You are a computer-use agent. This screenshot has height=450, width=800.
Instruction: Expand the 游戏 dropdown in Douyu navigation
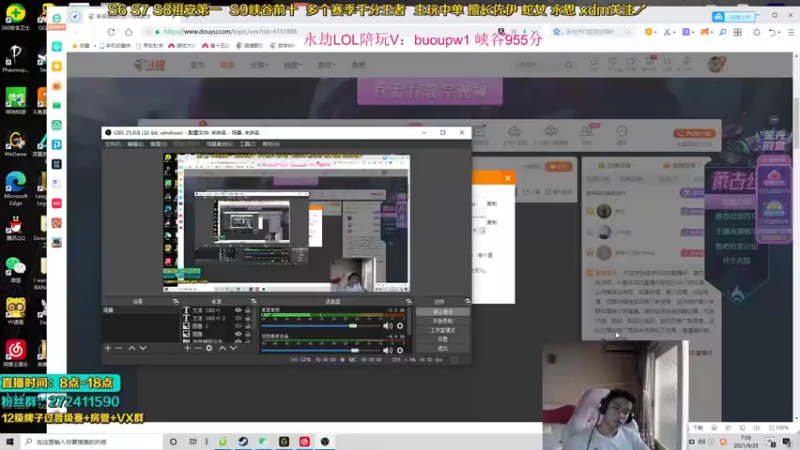[326, 65]
